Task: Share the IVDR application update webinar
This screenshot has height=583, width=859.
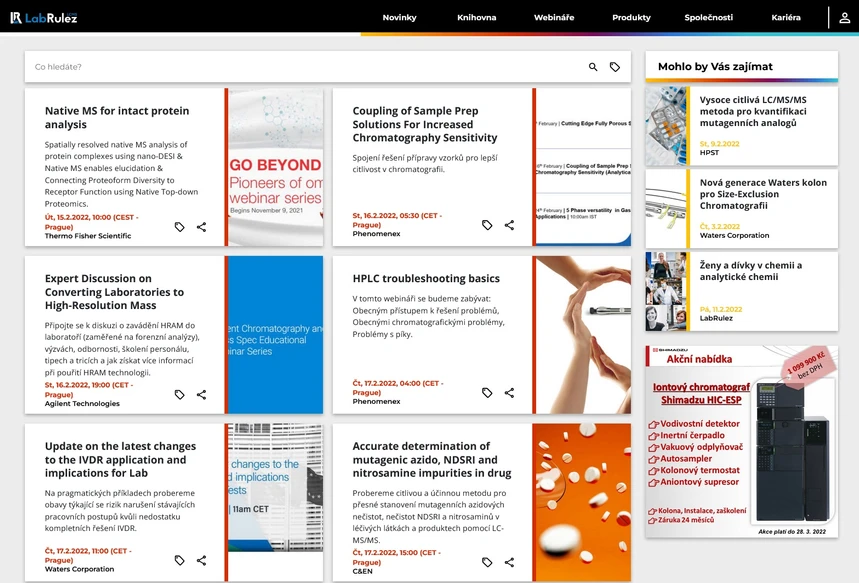Action: tap(202, 560)
